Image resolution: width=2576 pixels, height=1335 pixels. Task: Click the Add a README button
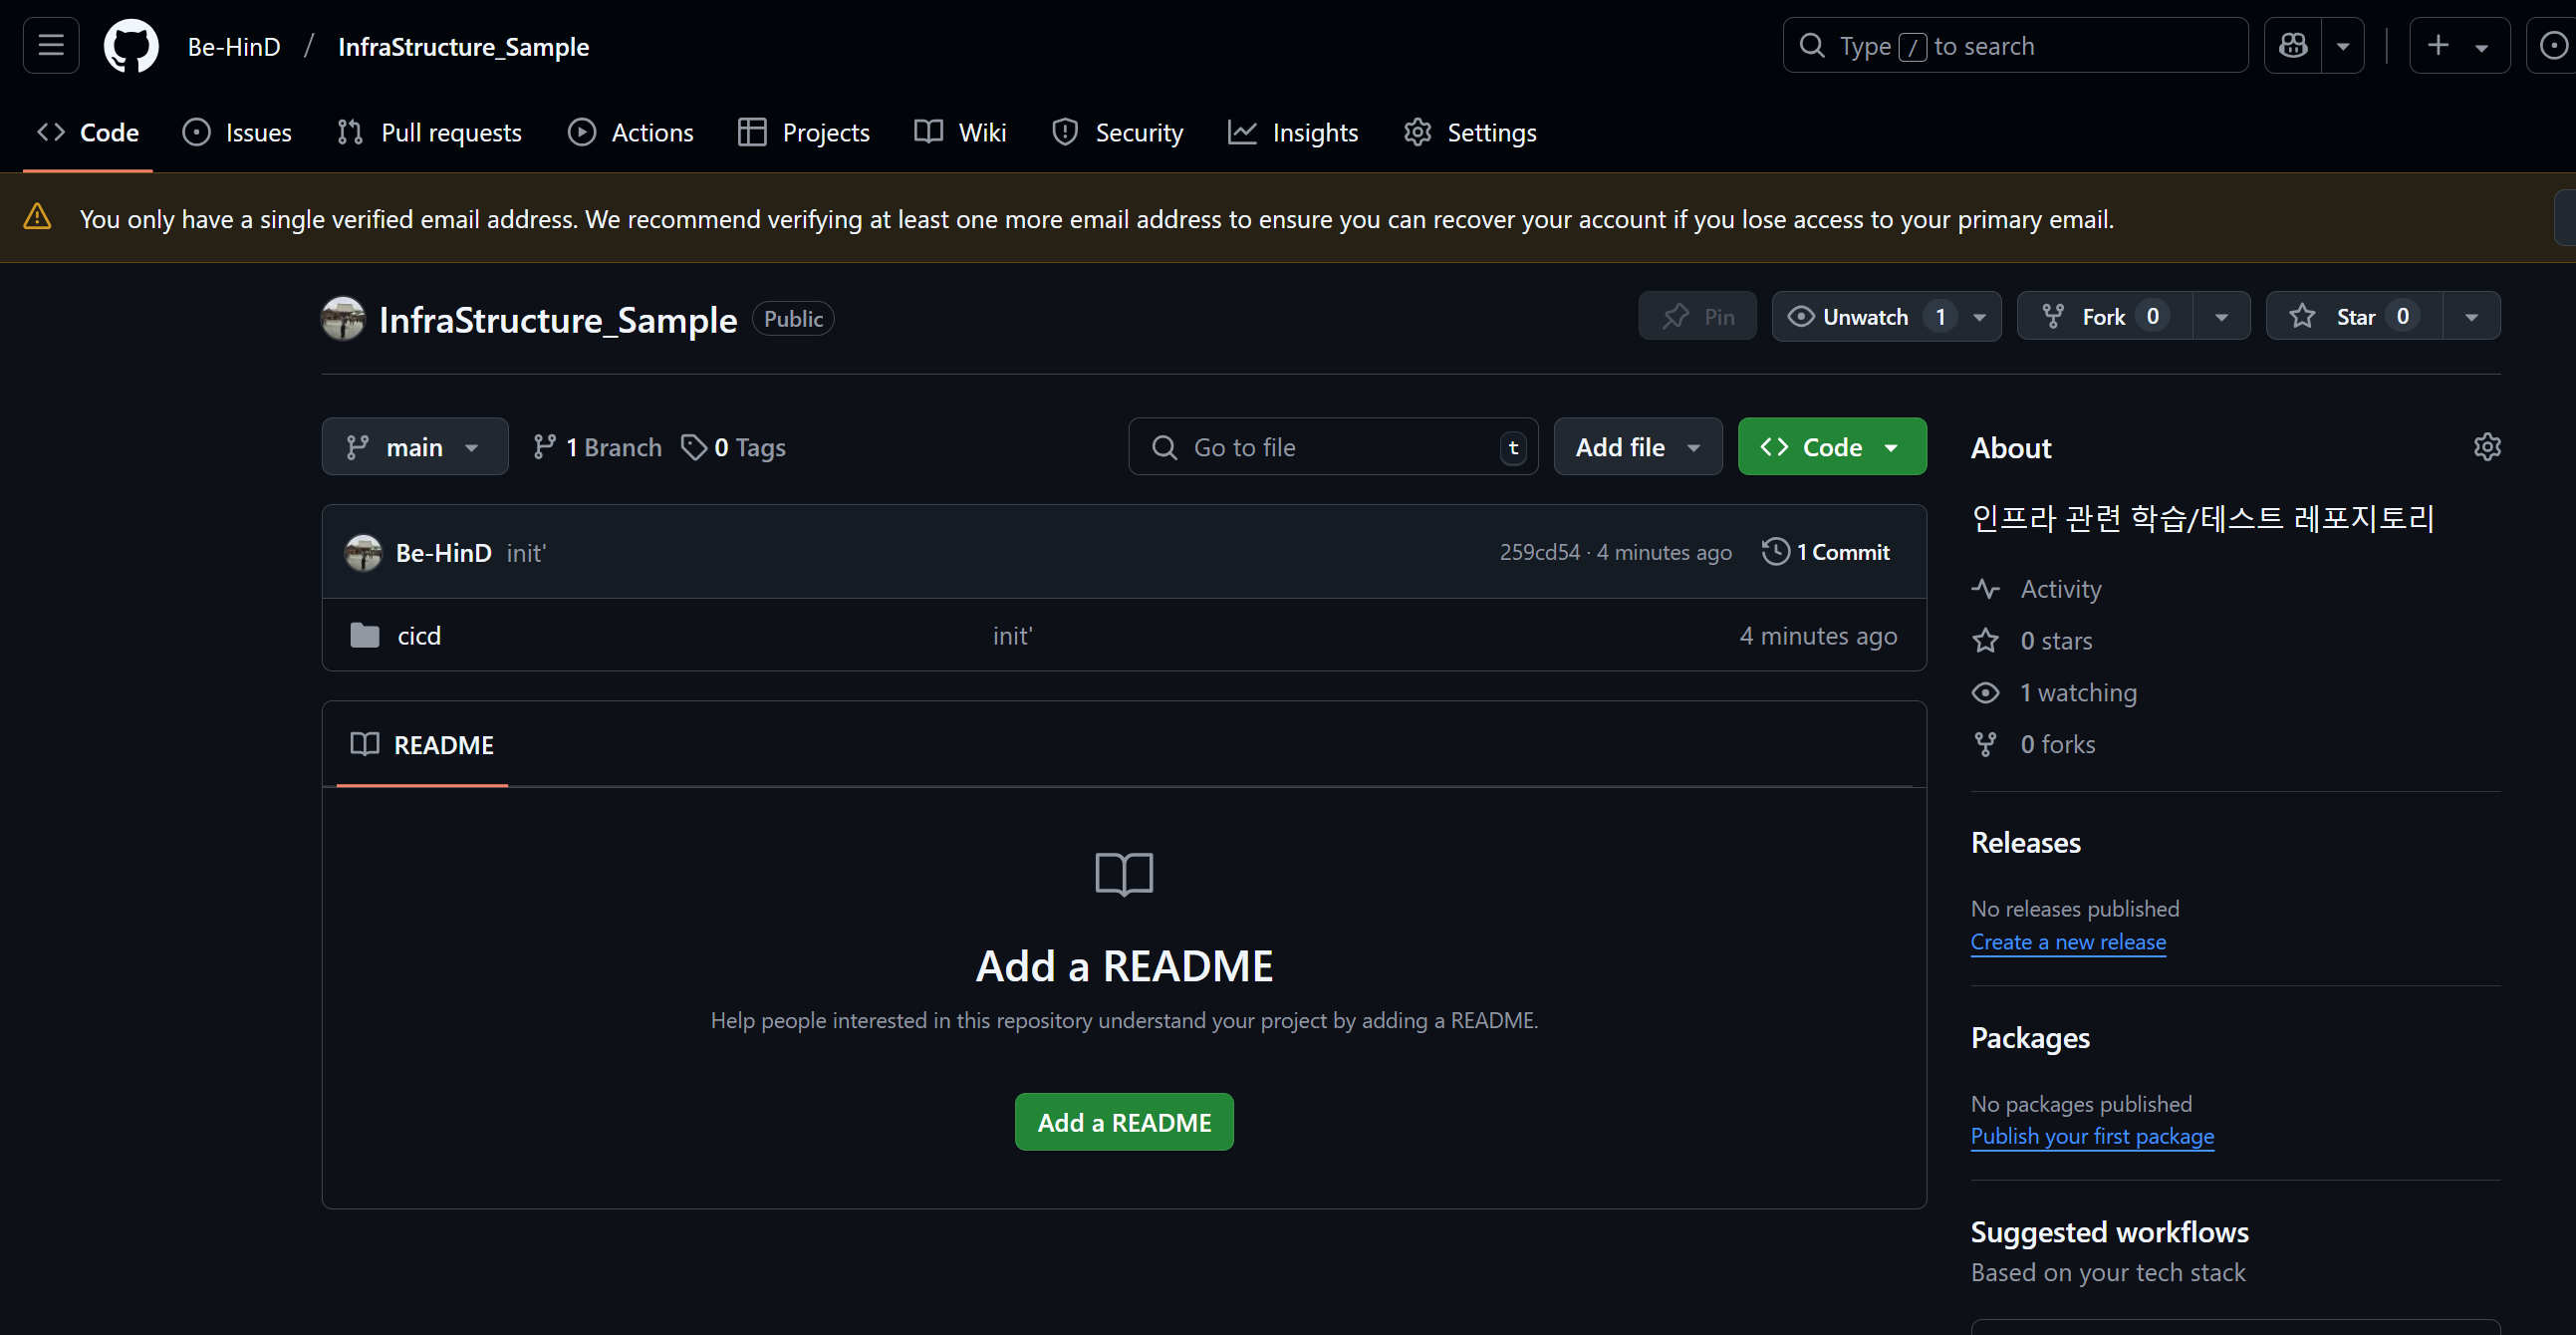(1124, 1122)
